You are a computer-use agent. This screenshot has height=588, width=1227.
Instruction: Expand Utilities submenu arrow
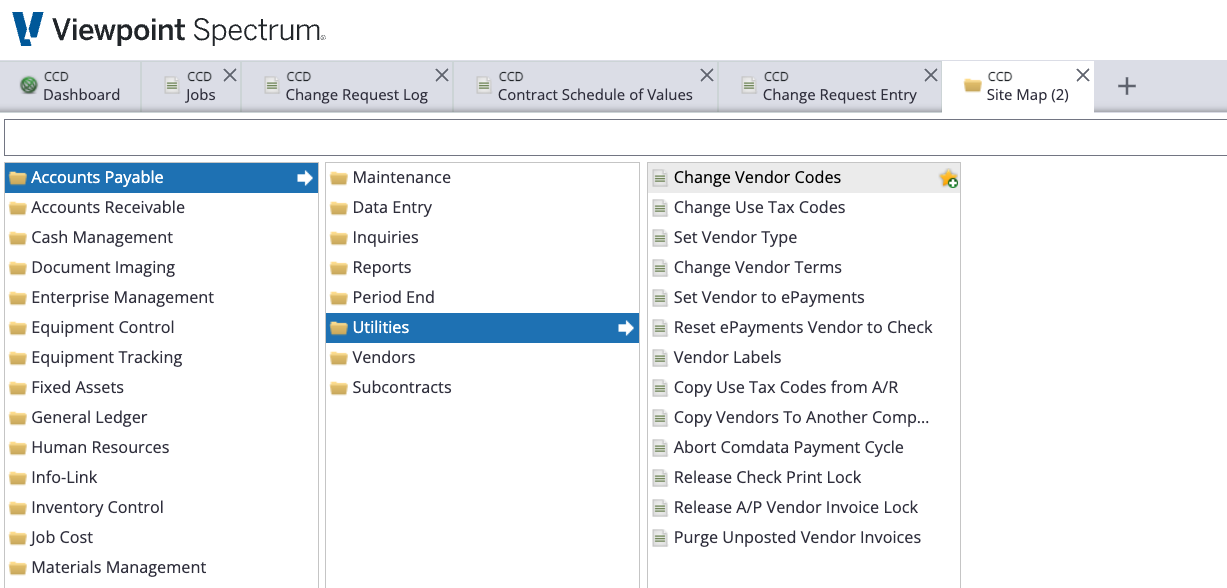click(626, 328)
